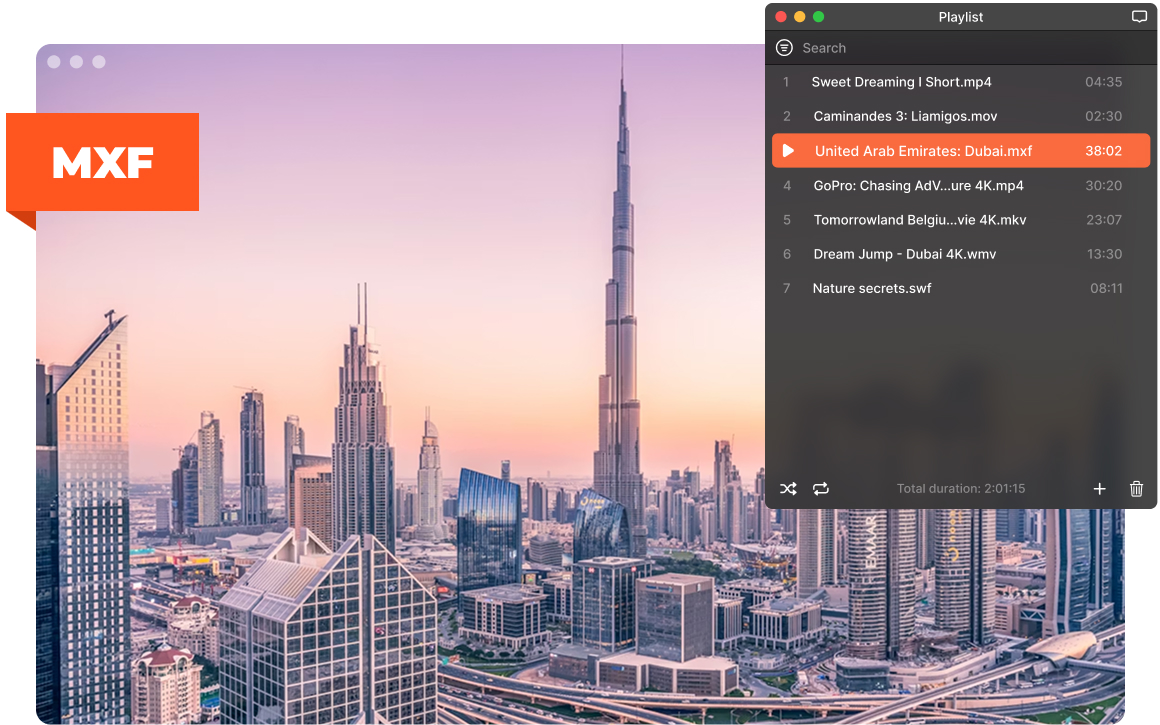
Task: Add a new item with plus icon
Action: (1099, 489)
